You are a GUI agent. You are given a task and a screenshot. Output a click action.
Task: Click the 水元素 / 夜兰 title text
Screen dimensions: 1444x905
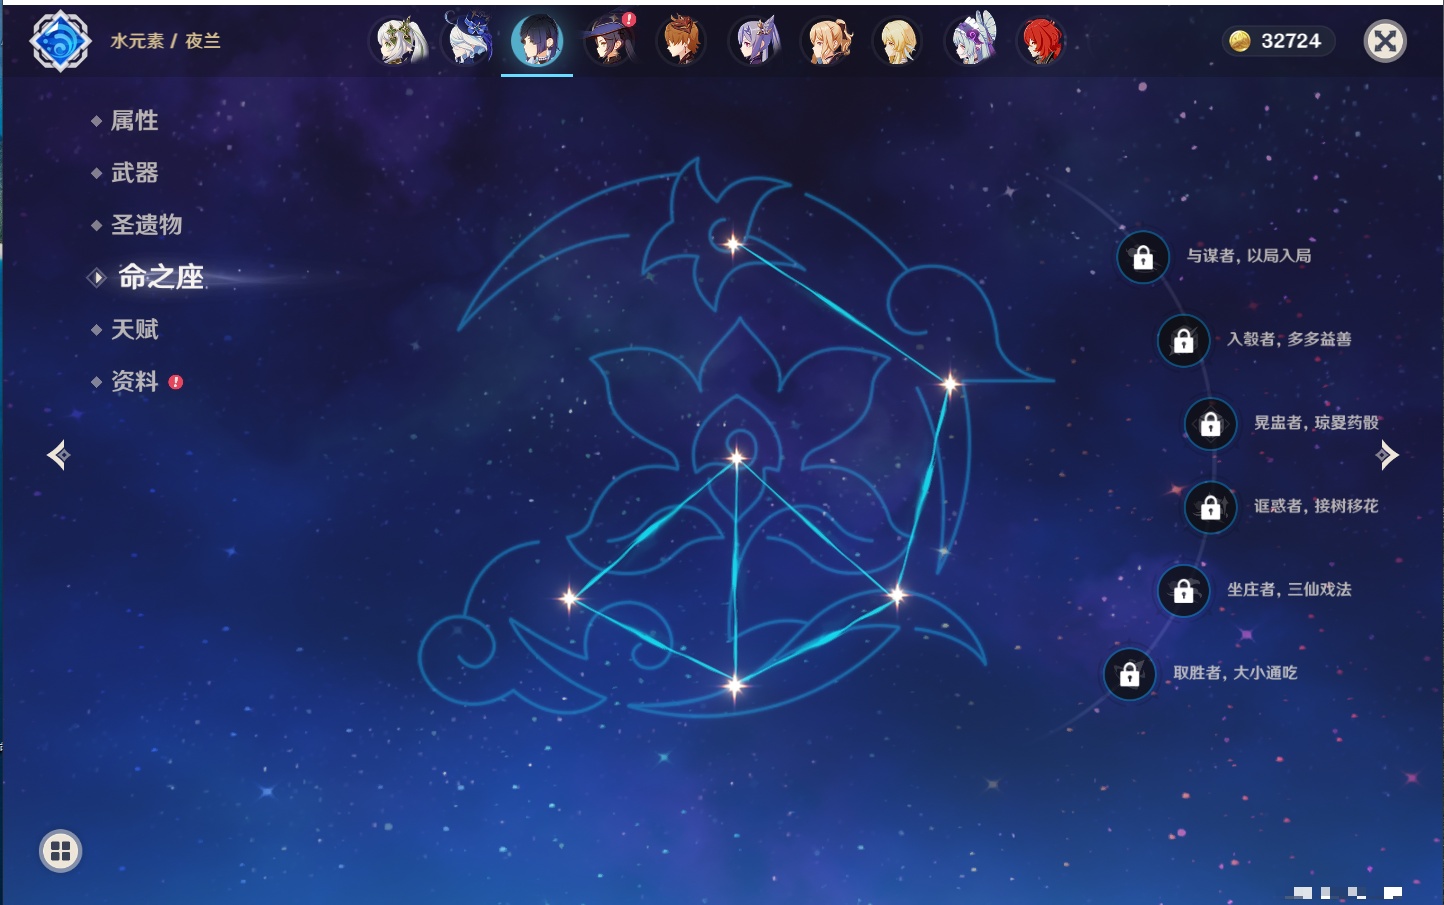click(165, 41)
